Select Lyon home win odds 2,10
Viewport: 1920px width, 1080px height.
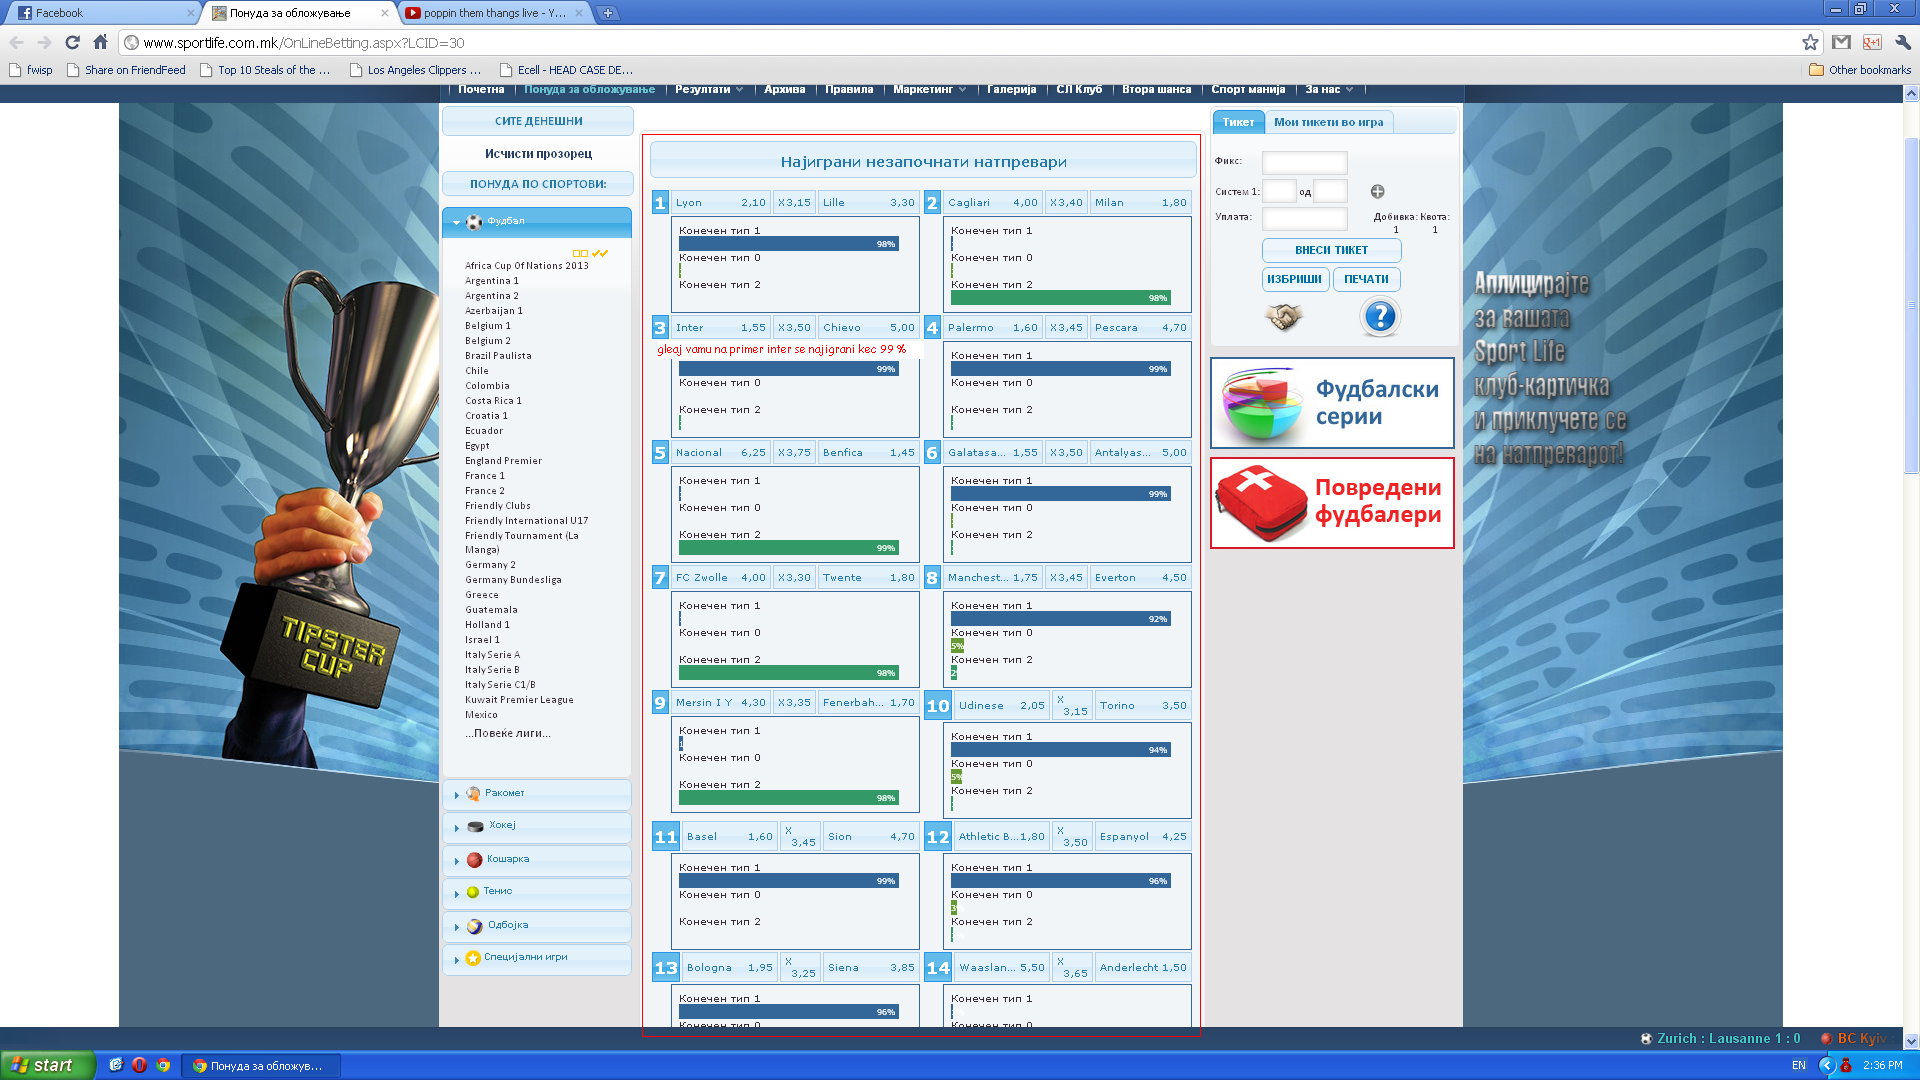click(x=720, y=202)
